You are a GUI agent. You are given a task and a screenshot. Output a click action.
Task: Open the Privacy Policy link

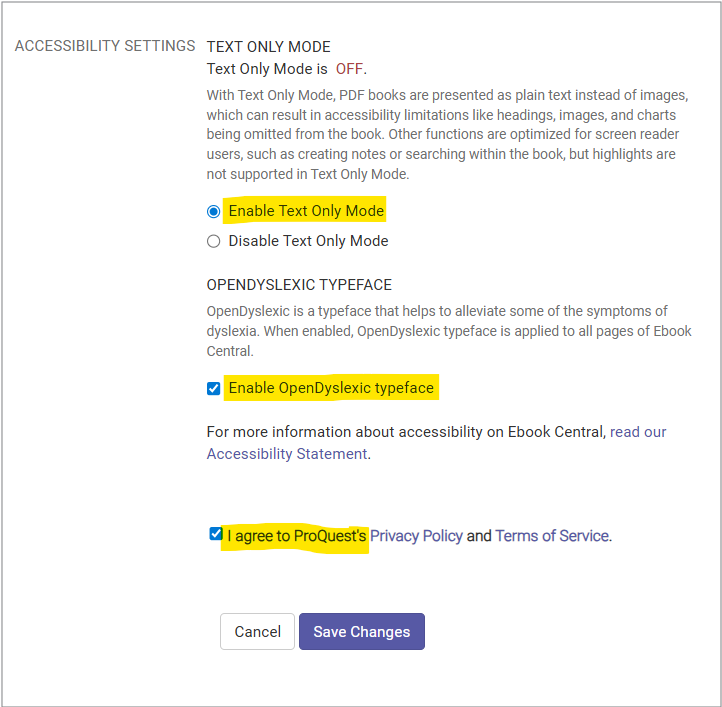(x=416, y=536)
